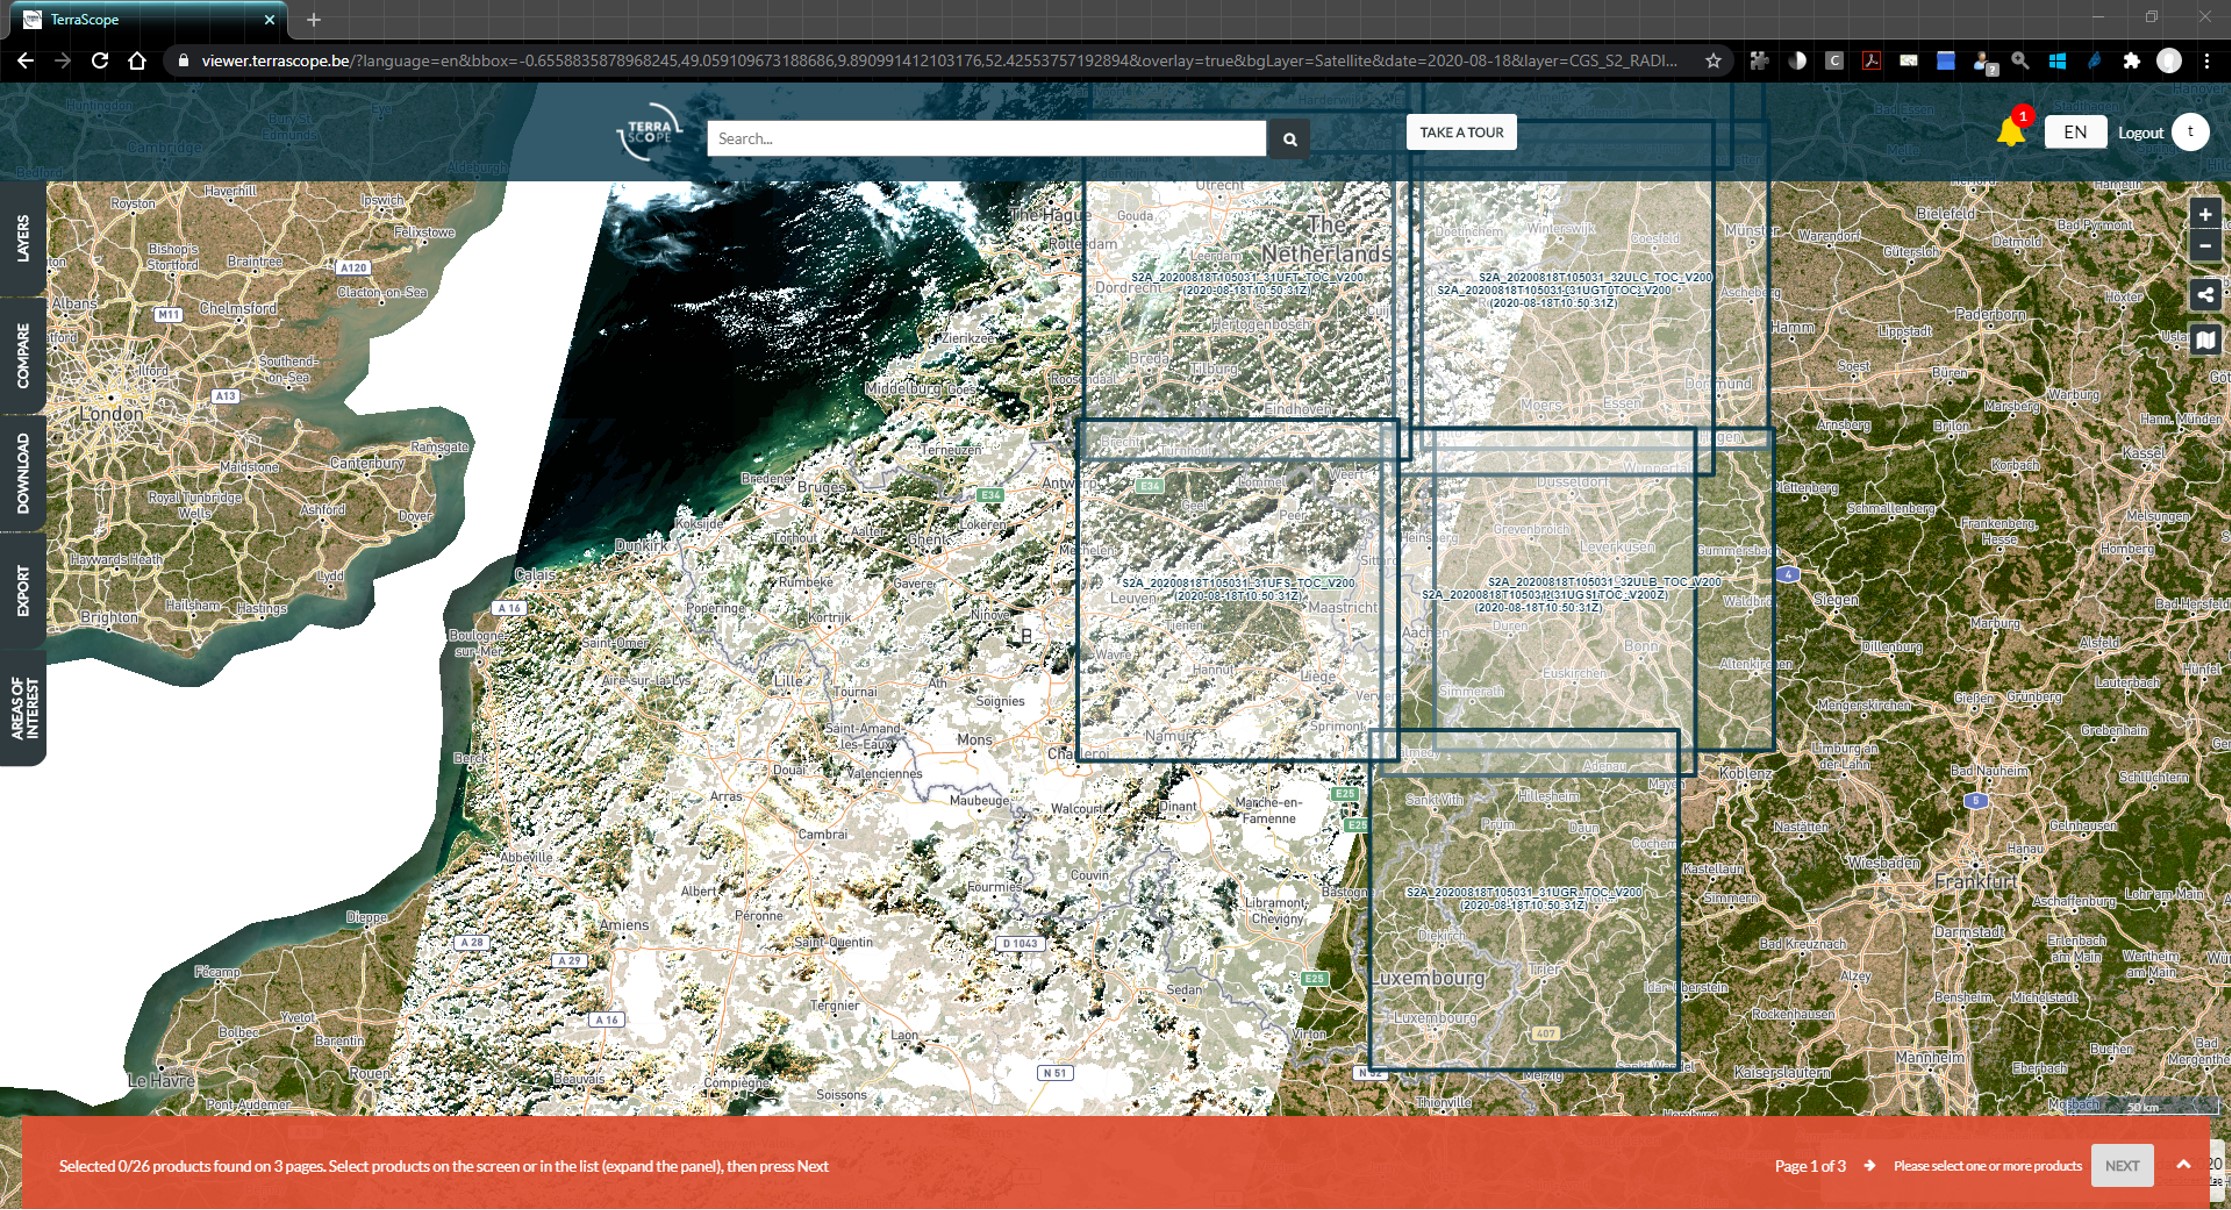Star the page in the browser address bar
The image size is (2231, 1210).
click(x=1714, y=60)
